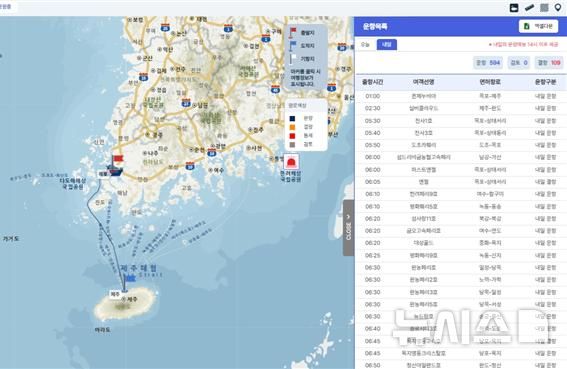Select the 01:00 departure row

tap(461, 96)
